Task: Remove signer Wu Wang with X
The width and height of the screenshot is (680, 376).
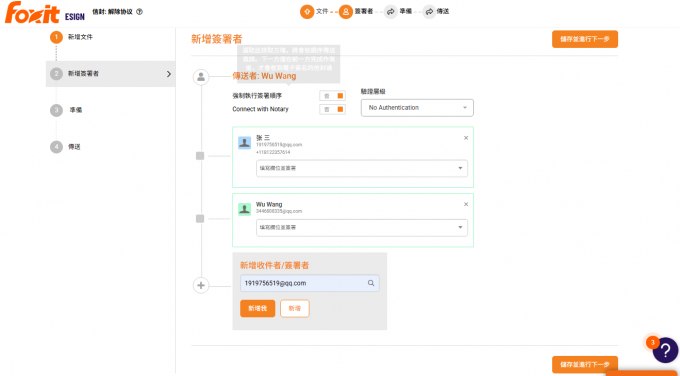Action: [466, 204]
